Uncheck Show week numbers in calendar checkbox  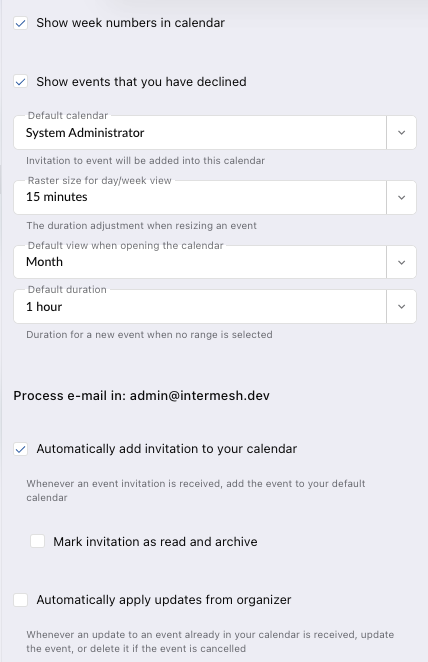click(21, 23)
